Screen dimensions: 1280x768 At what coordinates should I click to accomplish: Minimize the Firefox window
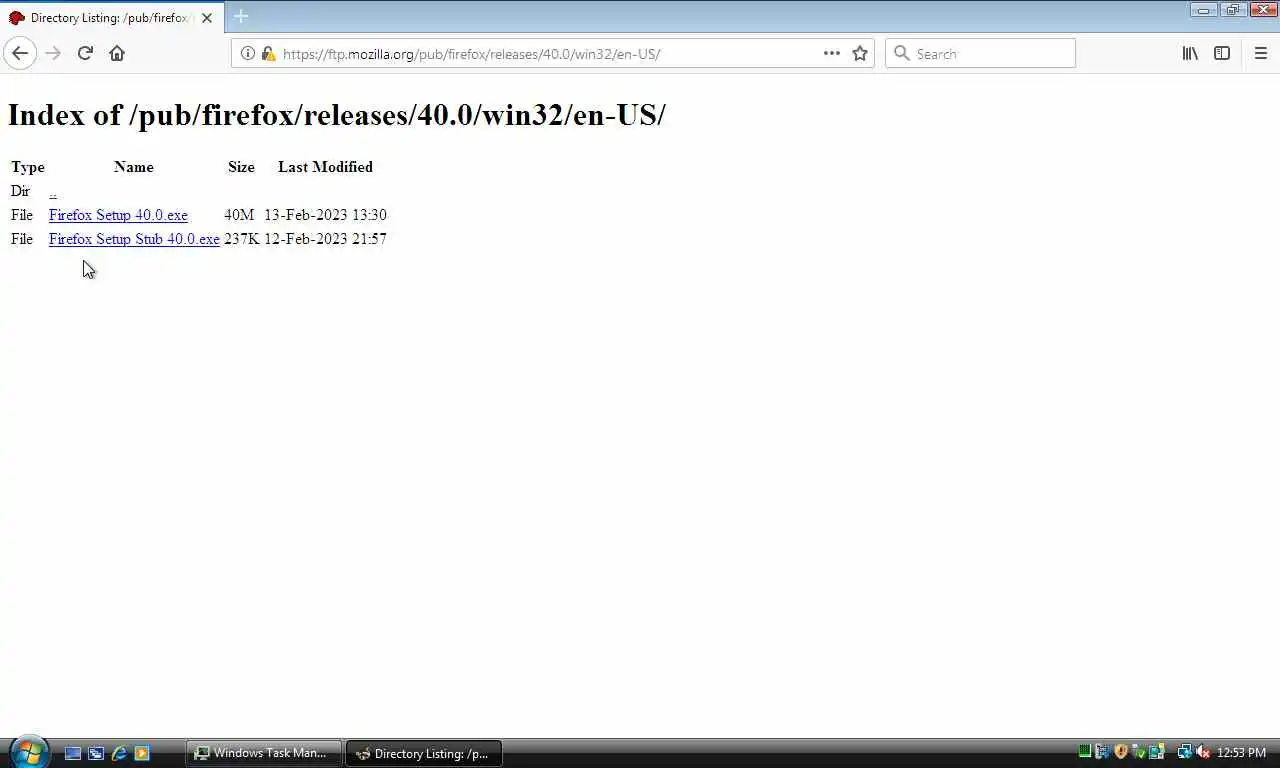[x=1203, y=10]
